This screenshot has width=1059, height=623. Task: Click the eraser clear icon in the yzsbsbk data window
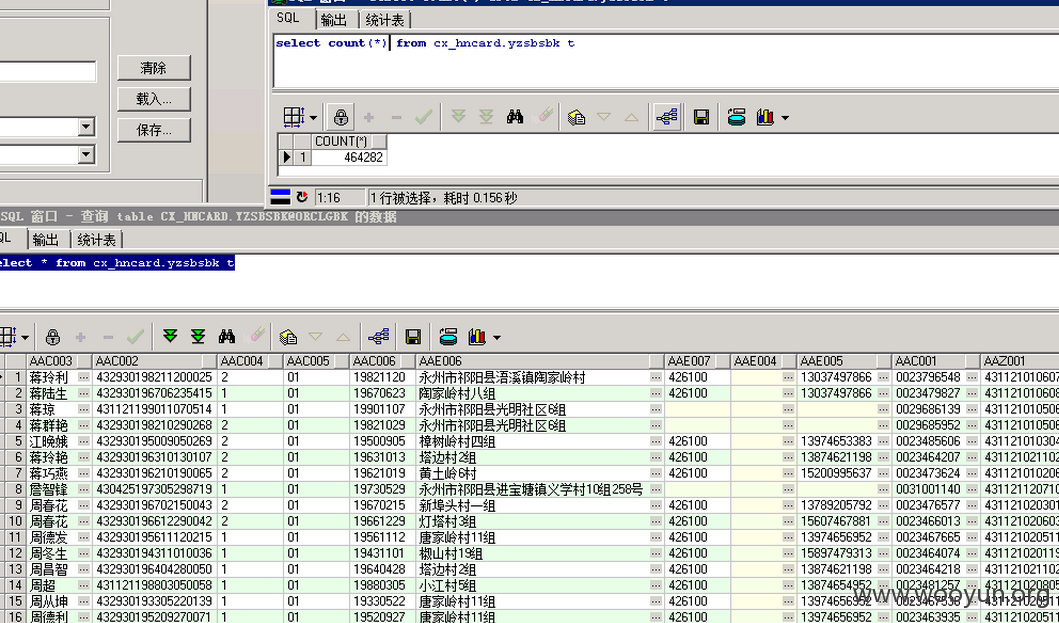point(257,334)
